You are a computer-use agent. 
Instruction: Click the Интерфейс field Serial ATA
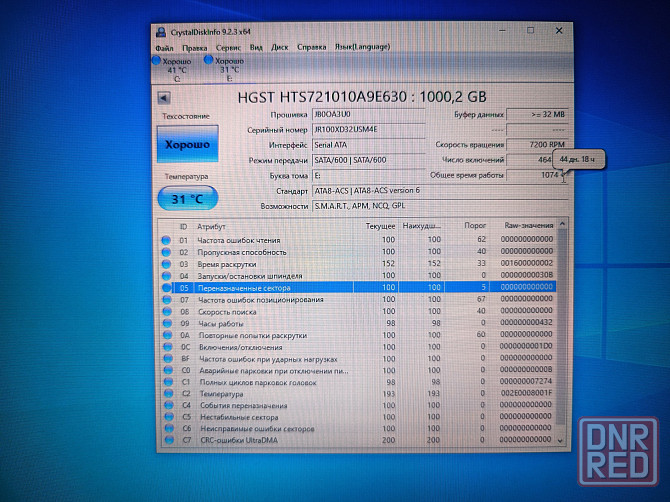369,145
